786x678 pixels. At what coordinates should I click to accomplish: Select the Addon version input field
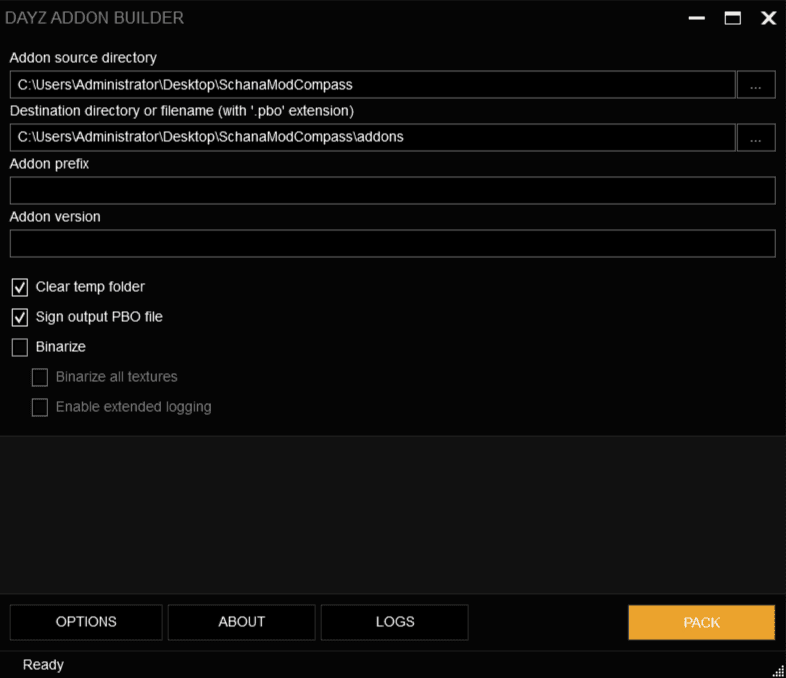pyautogui.click(x=392, y=243)
